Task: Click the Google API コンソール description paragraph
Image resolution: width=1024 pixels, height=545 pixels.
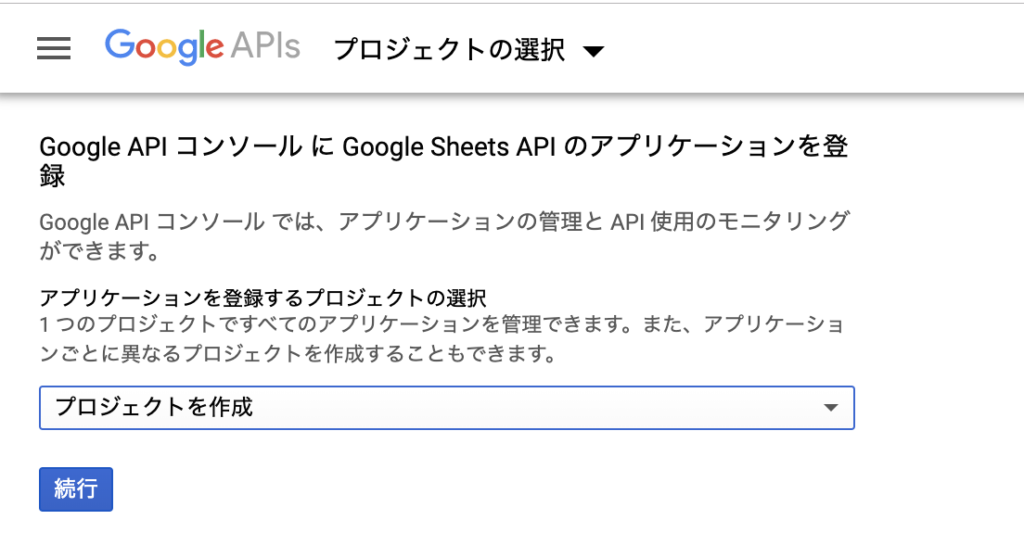Action: pyautogui.click(x=444, y=236)
